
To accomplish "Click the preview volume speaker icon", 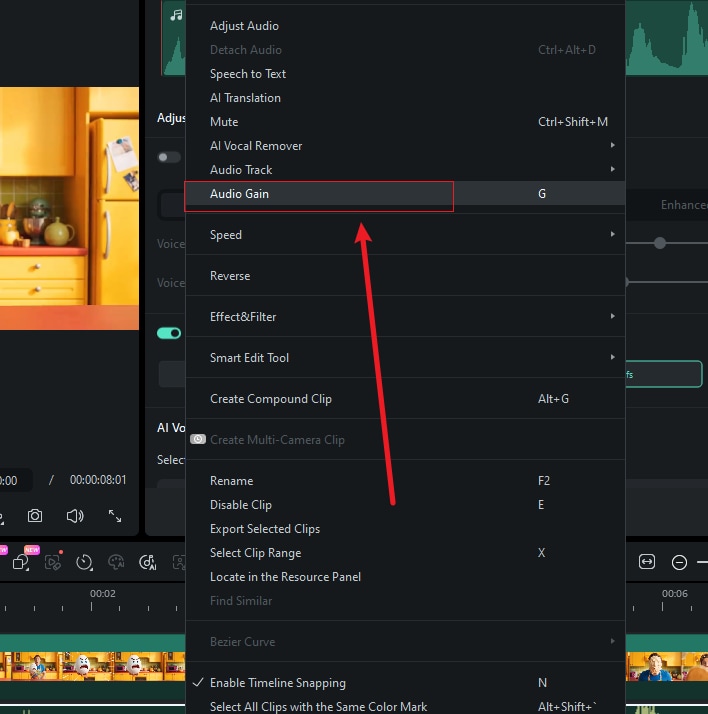I will click(75, 516).
